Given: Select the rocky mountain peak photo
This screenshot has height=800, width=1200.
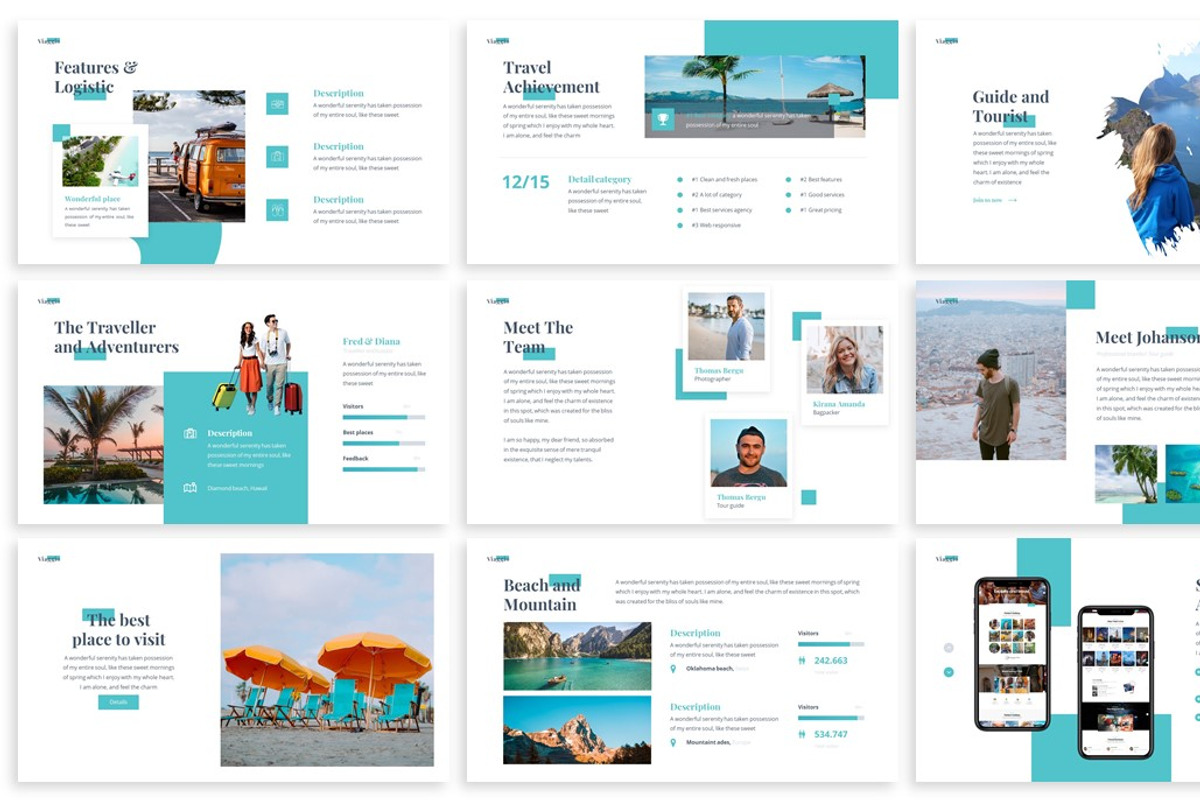Looking at the screenshot, I should click(x=577, y=730).
